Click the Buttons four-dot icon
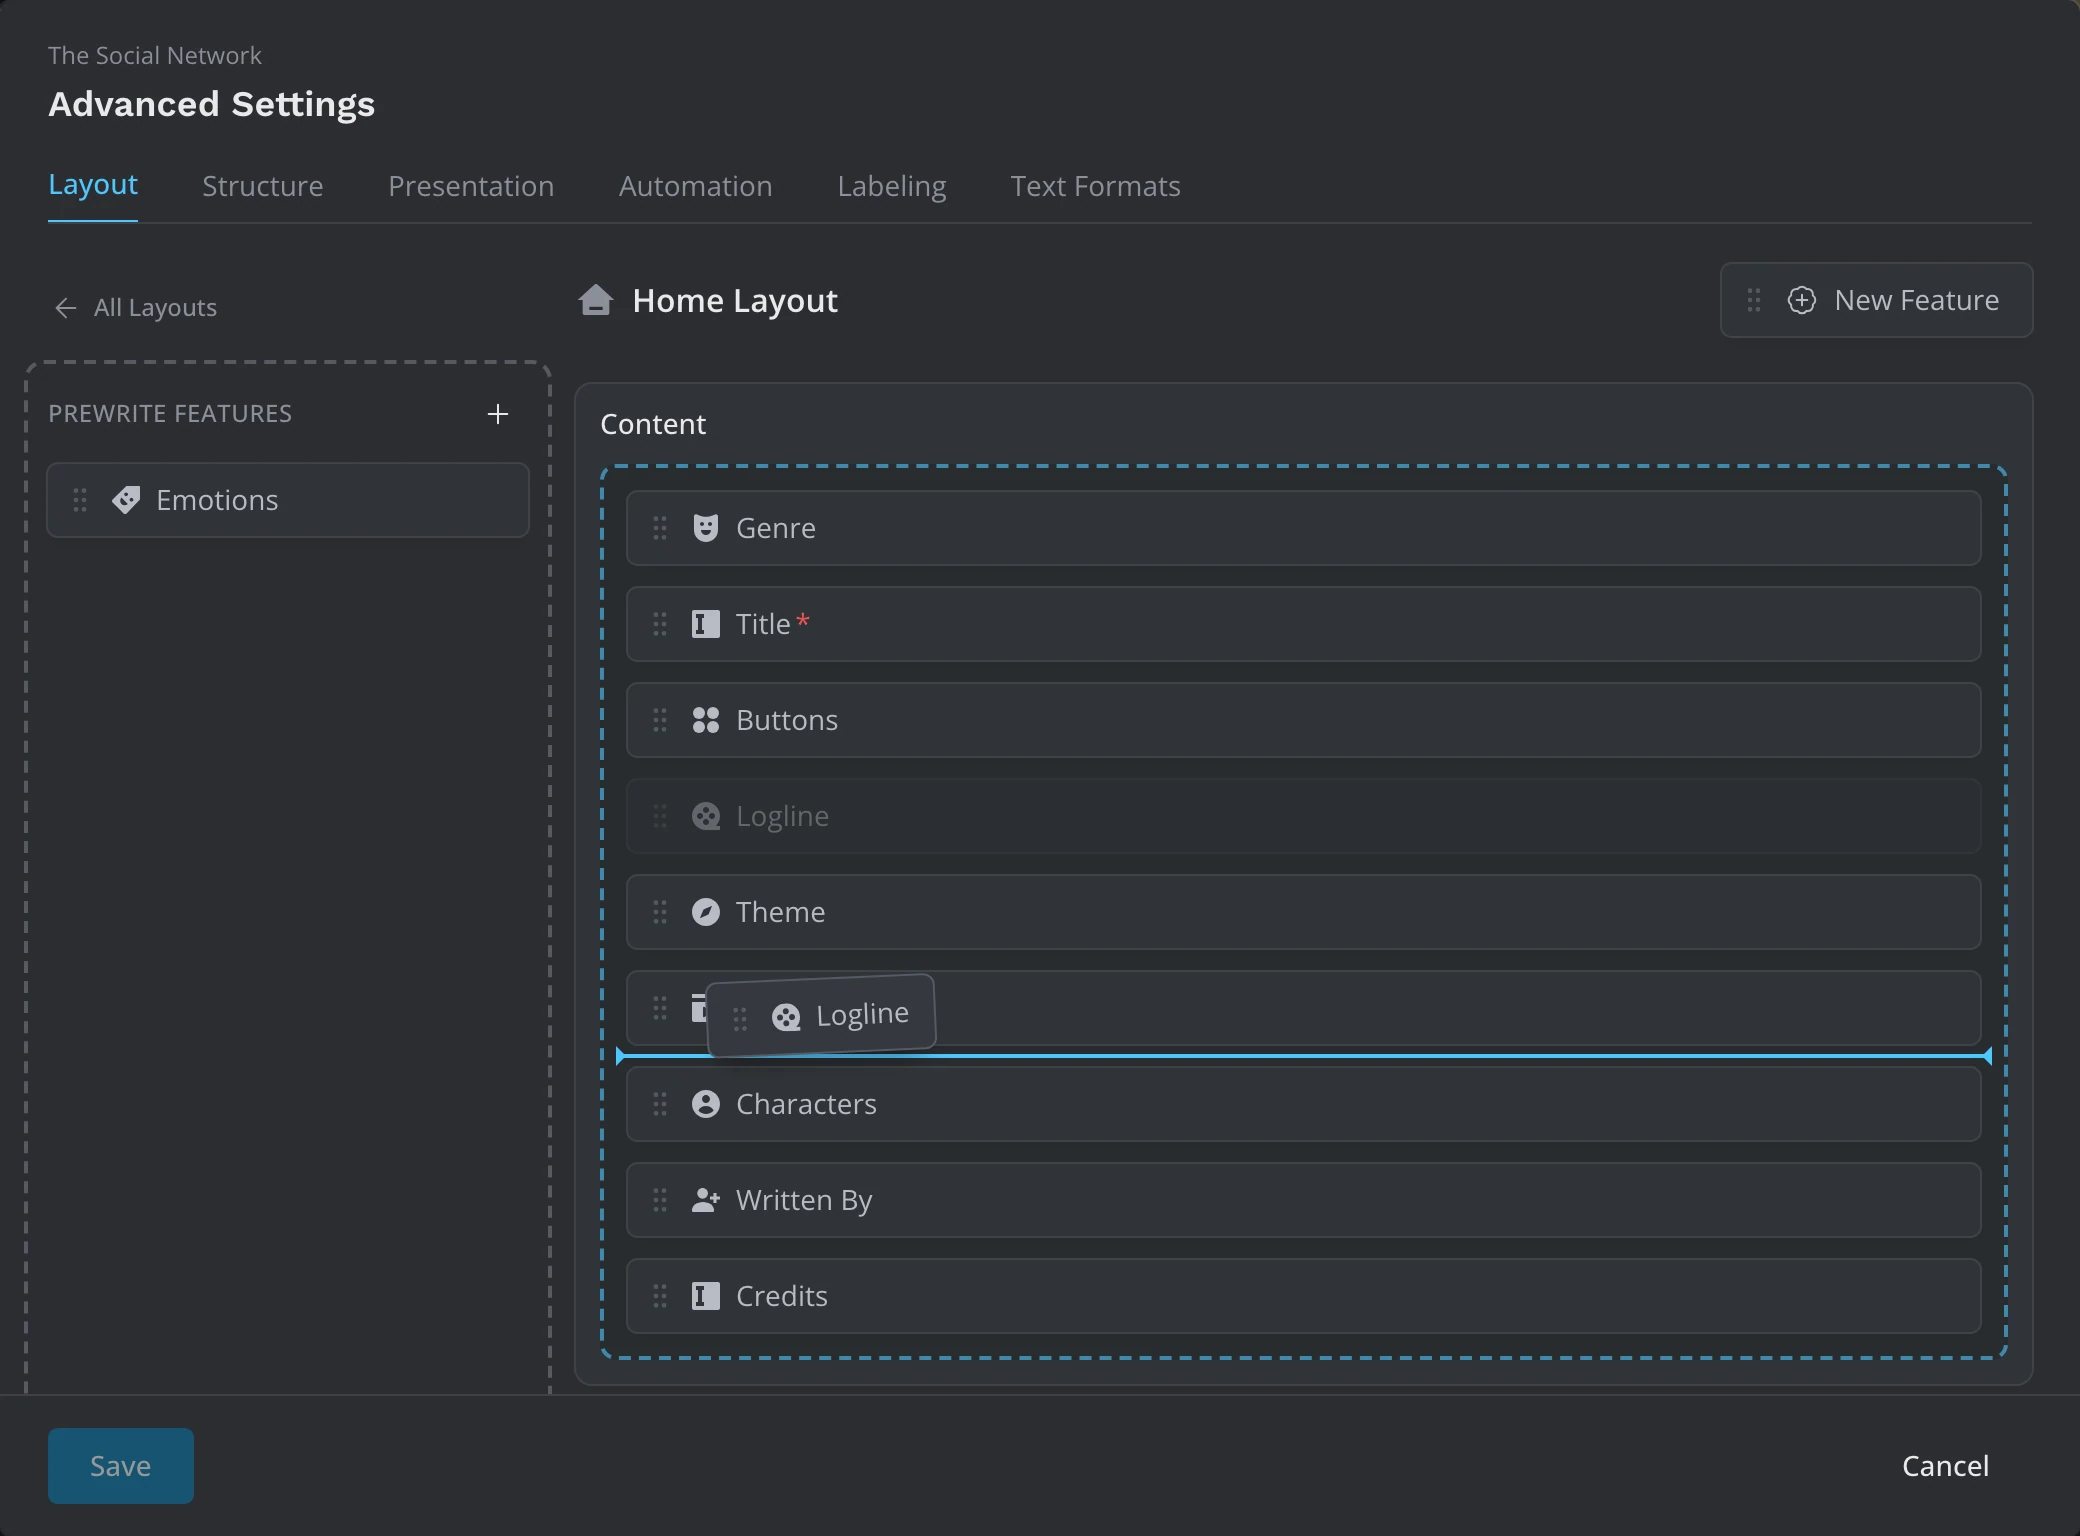 (x=706, y=720)
